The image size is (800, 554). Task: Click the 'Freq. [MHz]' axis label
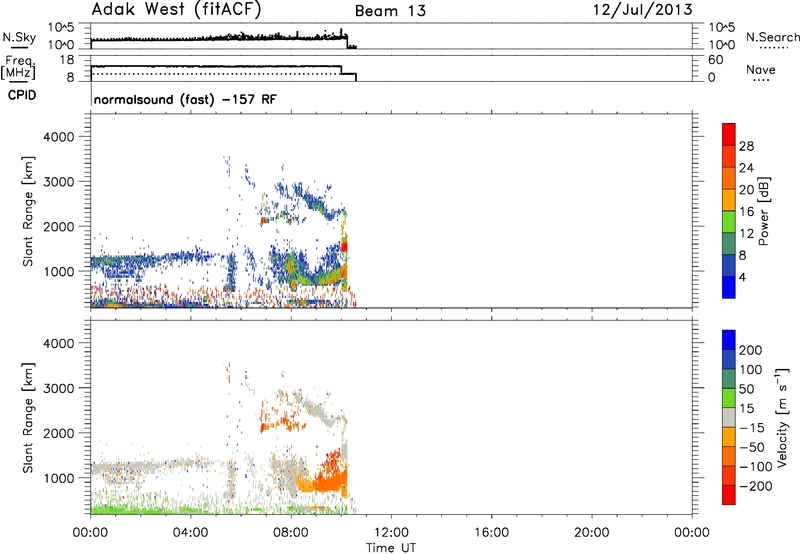coord(19,67)
